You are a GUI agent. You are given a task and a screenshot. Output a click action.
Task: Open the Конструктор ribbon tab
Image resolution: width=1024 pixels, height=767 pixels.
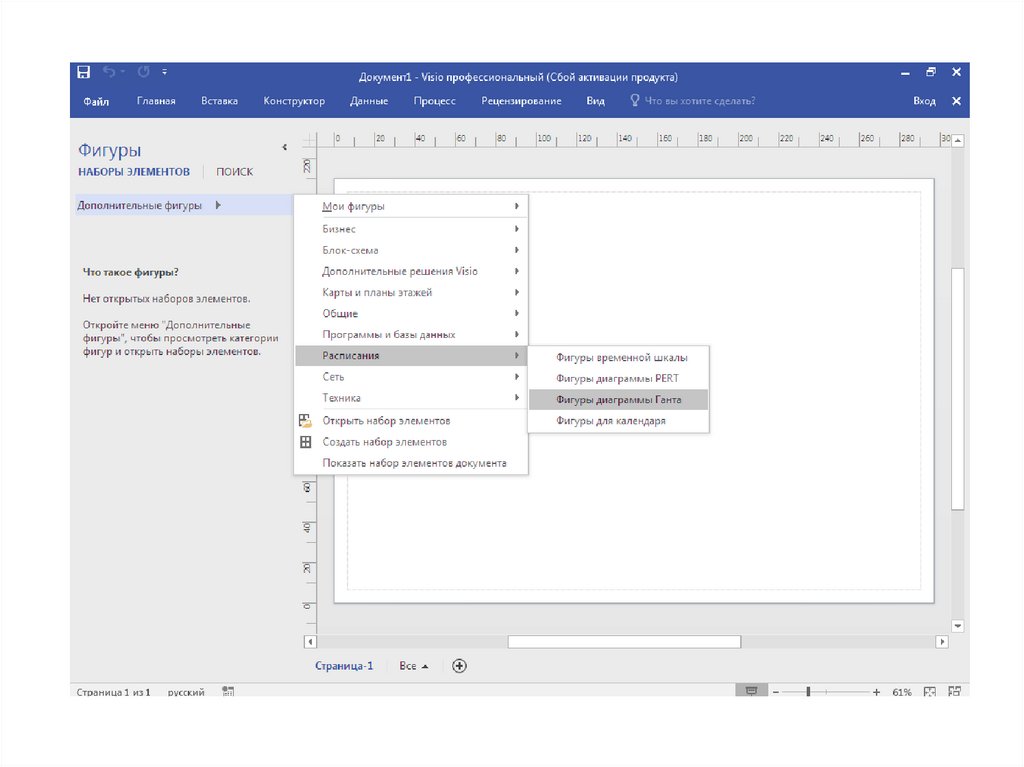pos(294,101)
